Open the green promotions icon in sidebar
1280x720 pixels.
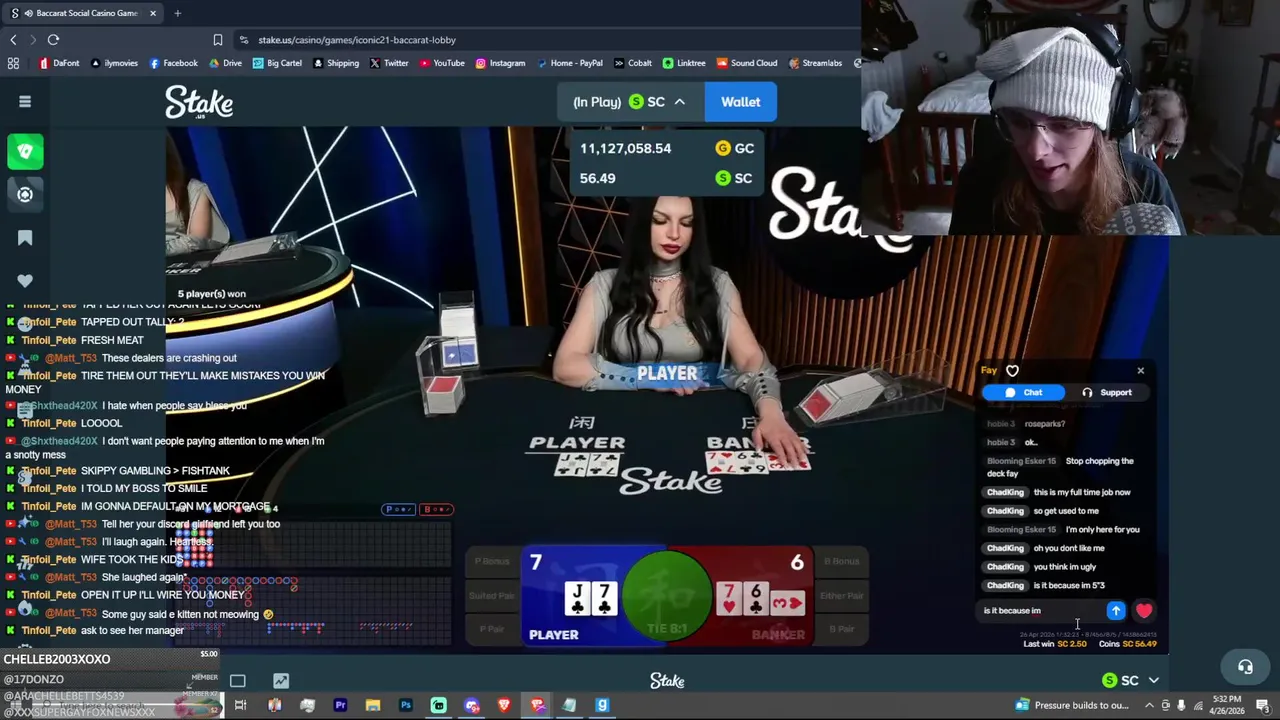(25, 151)
